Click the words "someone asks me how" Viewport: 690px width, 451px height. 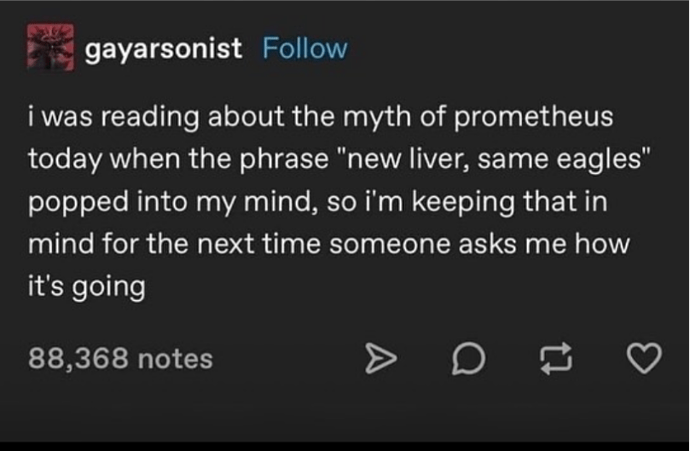tap(480, 244)
